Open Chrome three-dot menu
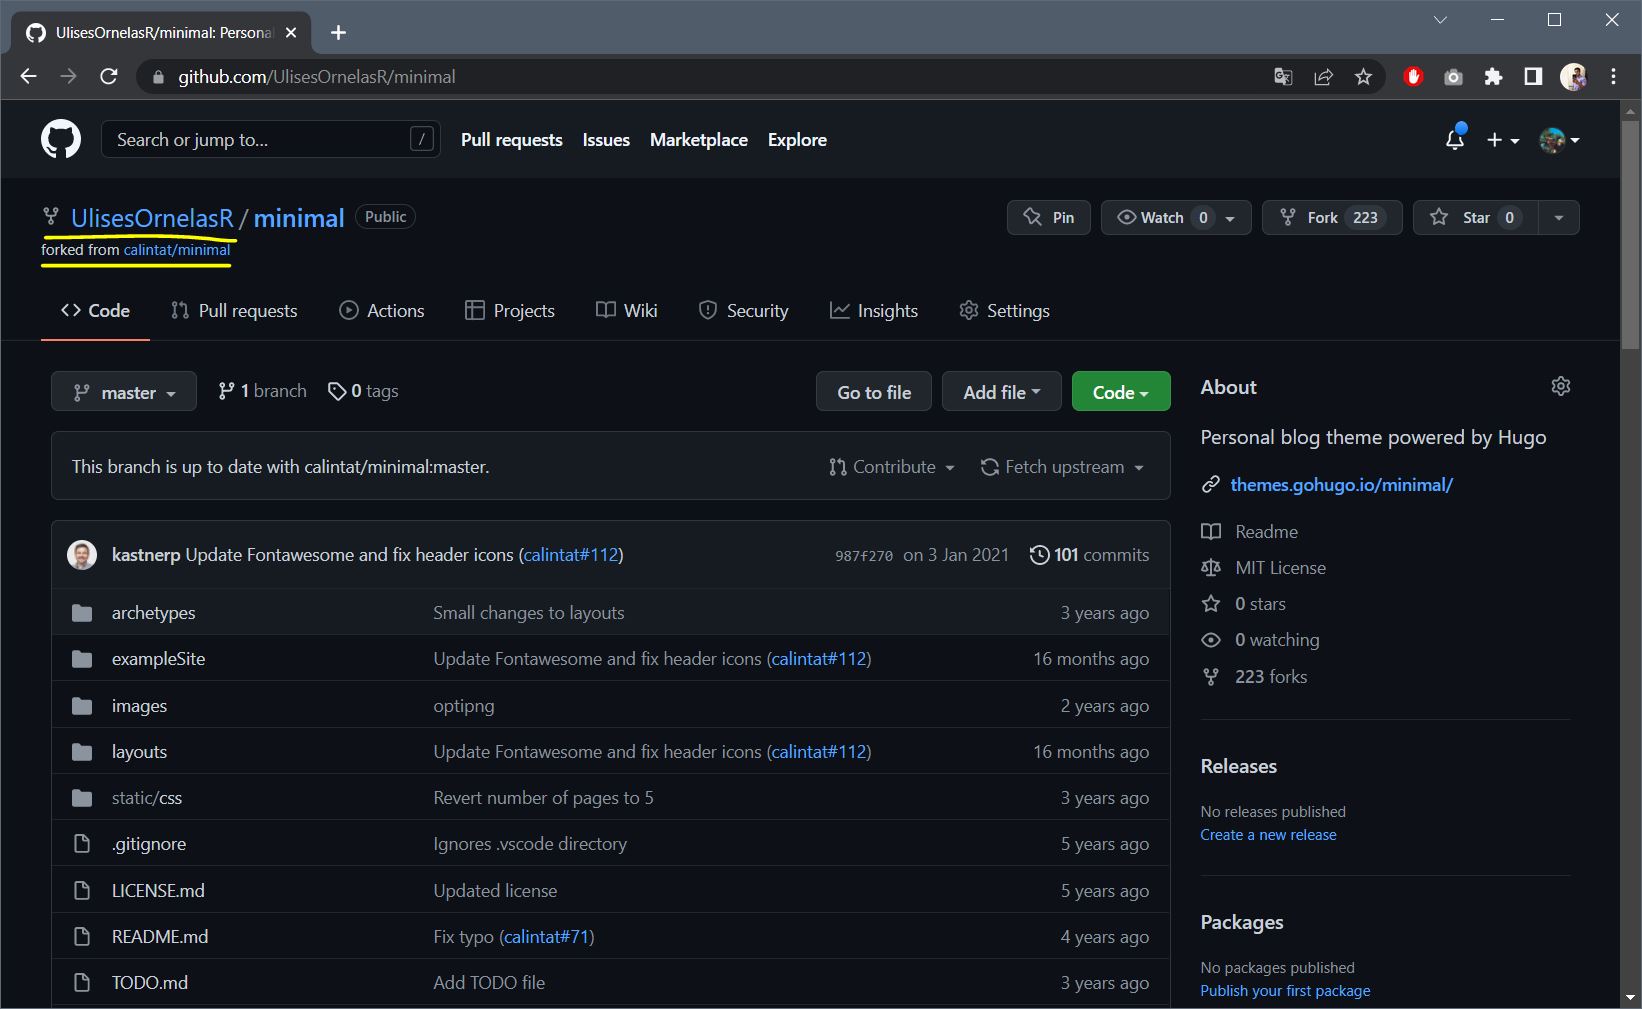1642x1009 pixels. (1613, 77)
